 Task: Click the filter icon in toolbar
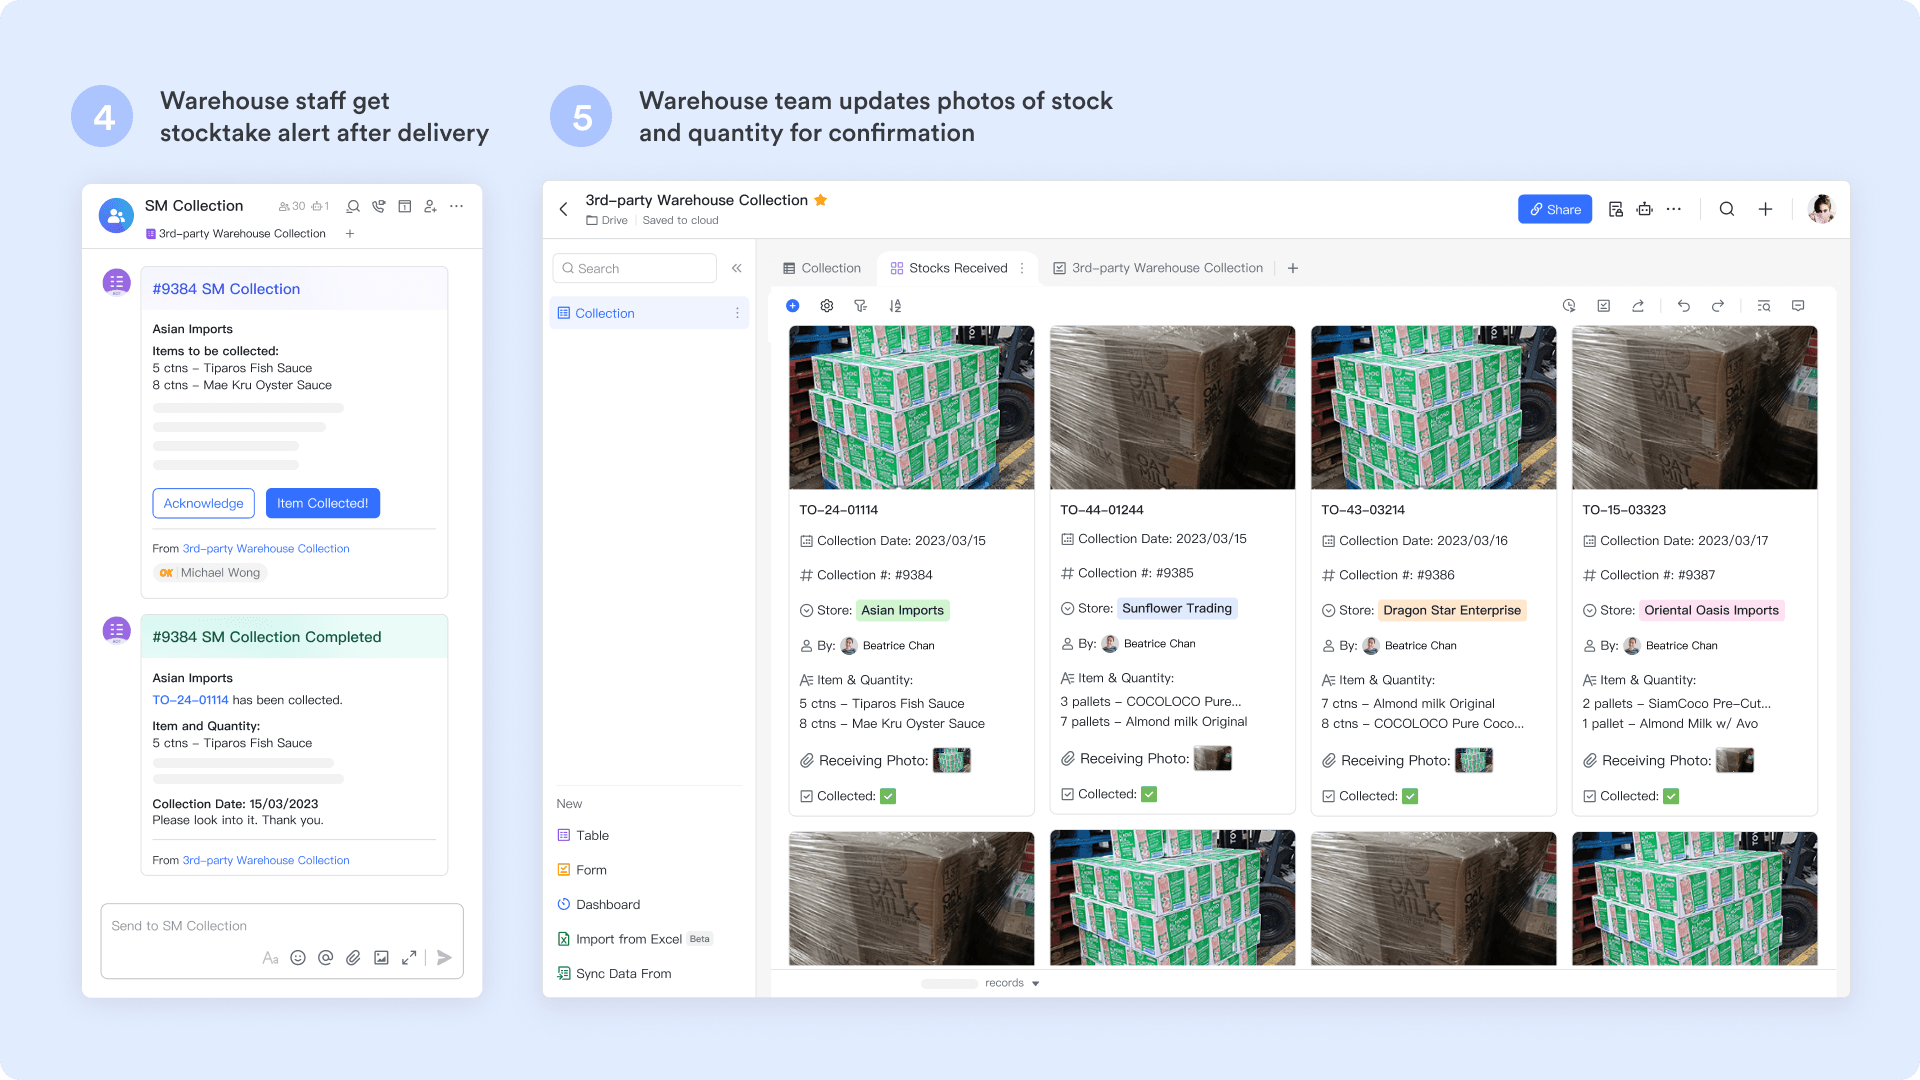[x=860, y=306]
